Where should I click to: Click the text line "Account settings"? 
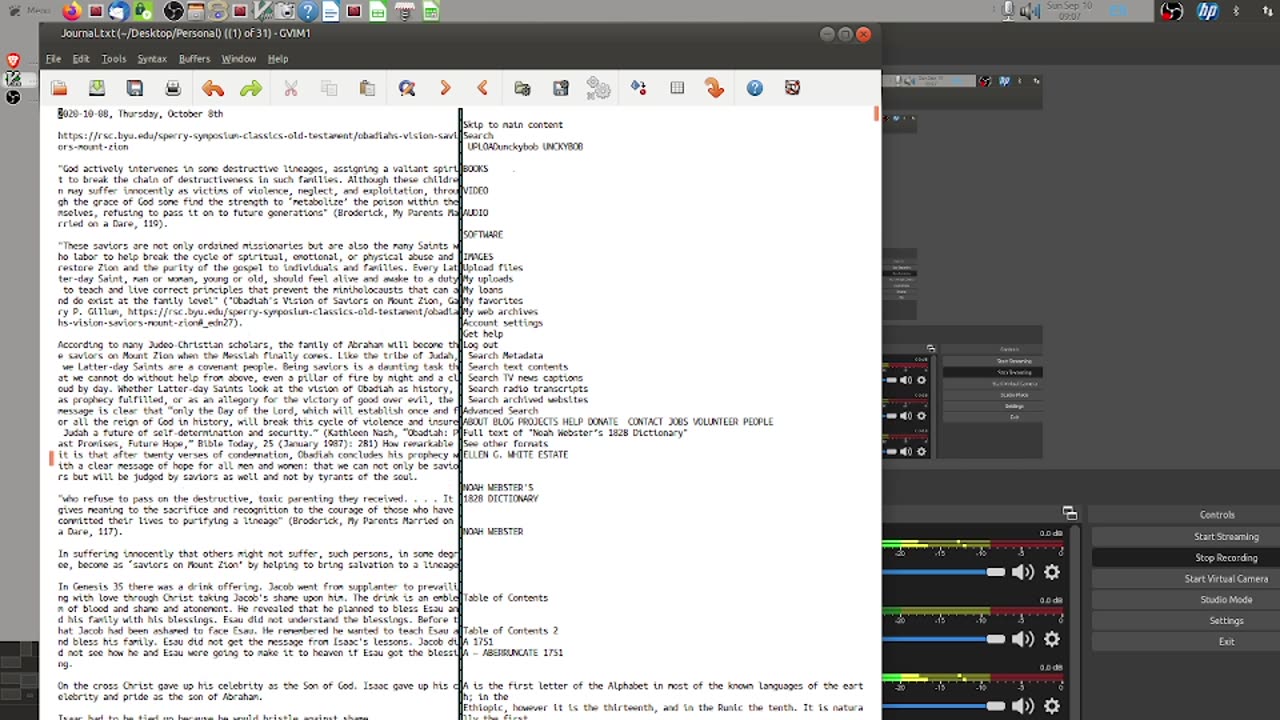pos(503,323)
